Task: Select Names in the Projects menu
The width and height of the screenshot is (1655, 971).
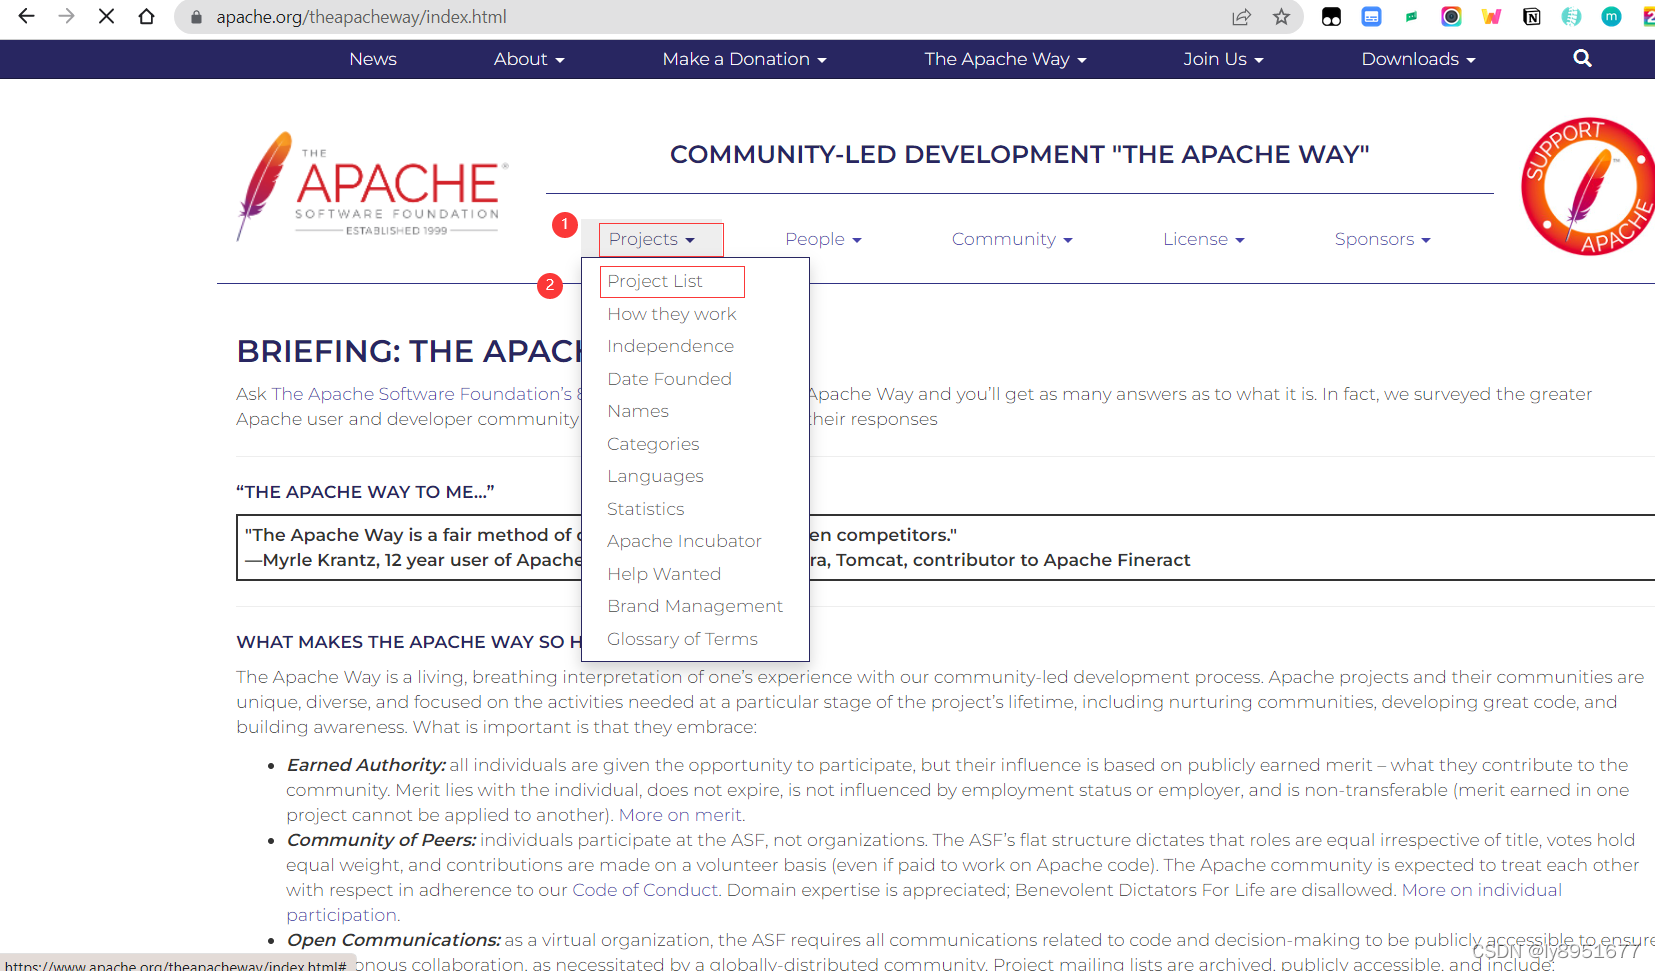Action: pyautogui.click(x=638, y=411)
